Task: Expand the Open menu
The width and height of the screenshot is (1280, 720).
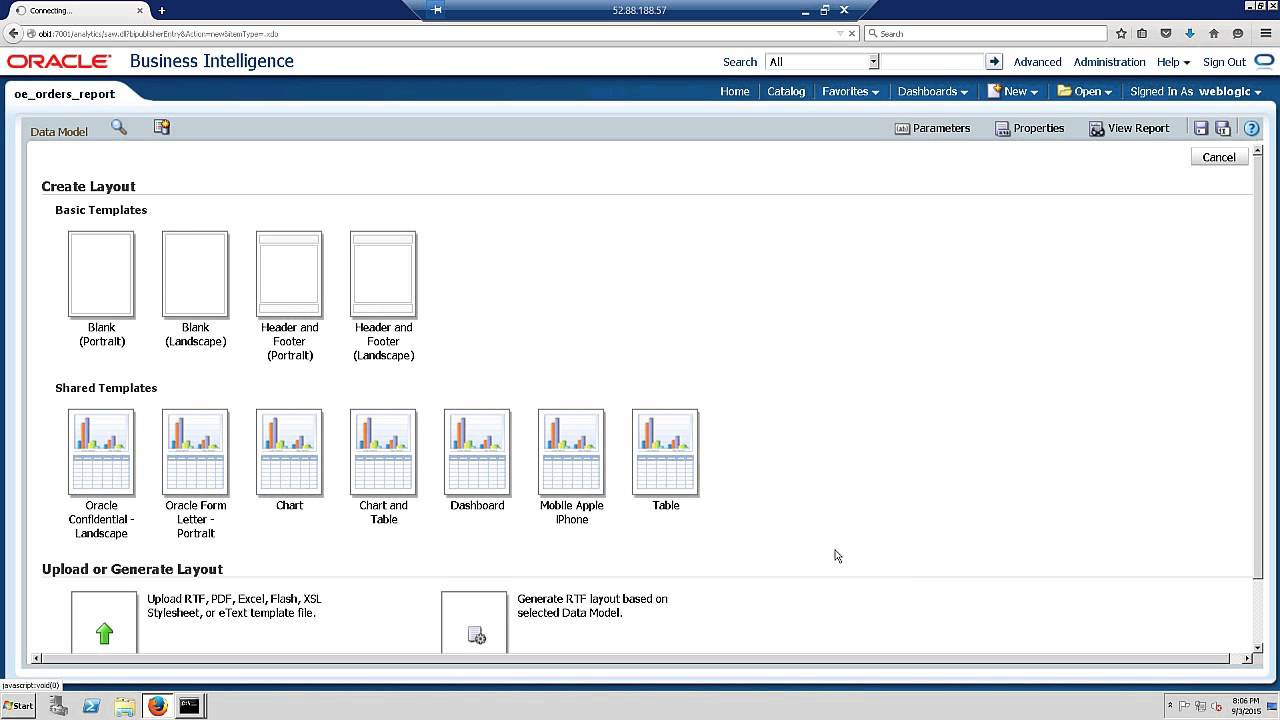Action: point(1085,91)
